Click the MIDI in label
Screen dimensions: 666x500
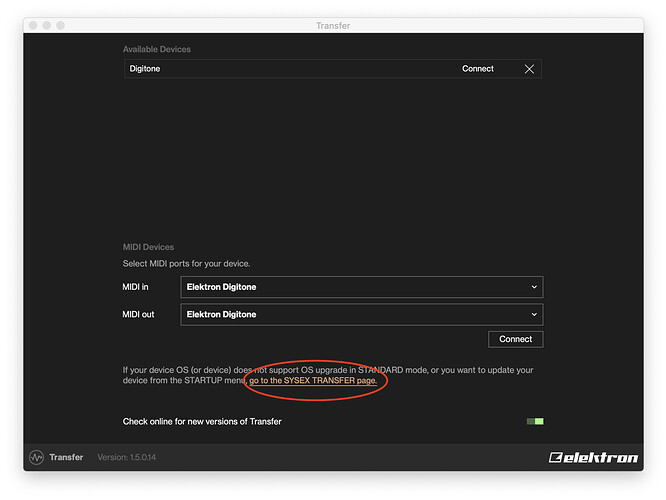point(135,287)
